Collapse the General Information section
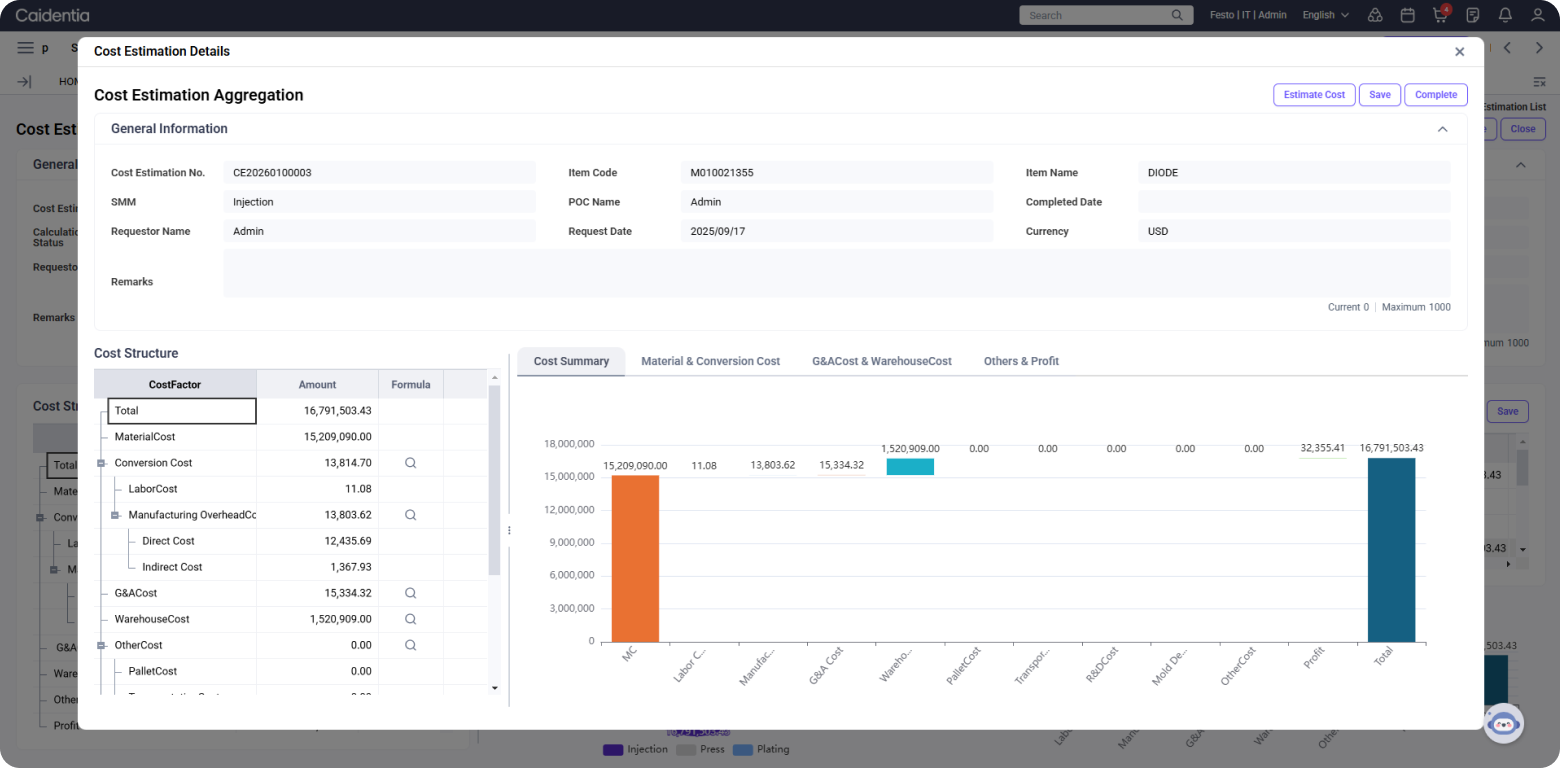Screen dimensions: 1560x768 pos(1442,129)
